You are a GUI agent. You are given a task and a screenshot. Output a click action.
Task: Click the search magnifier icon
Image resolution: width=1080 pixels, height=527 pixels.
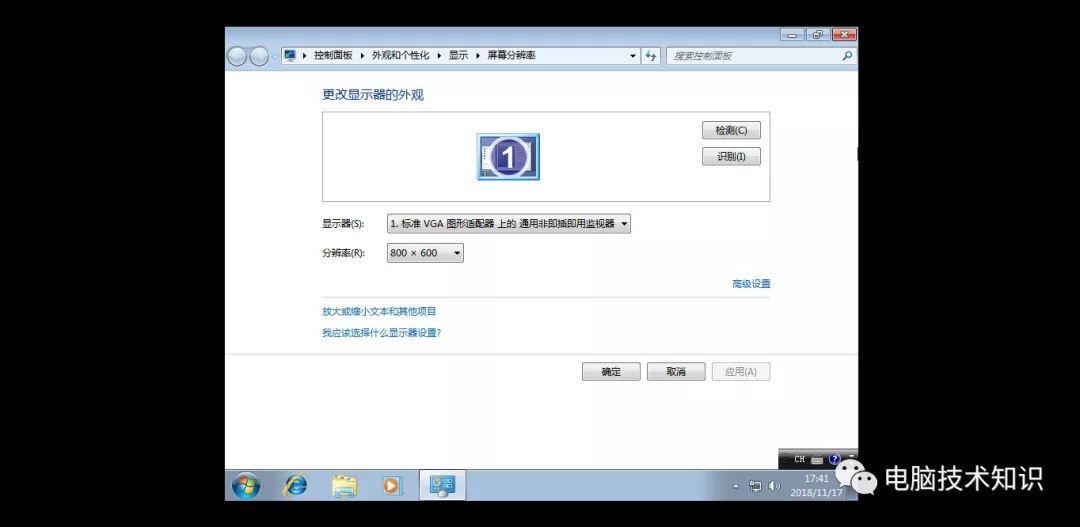[x=847, y=56]
